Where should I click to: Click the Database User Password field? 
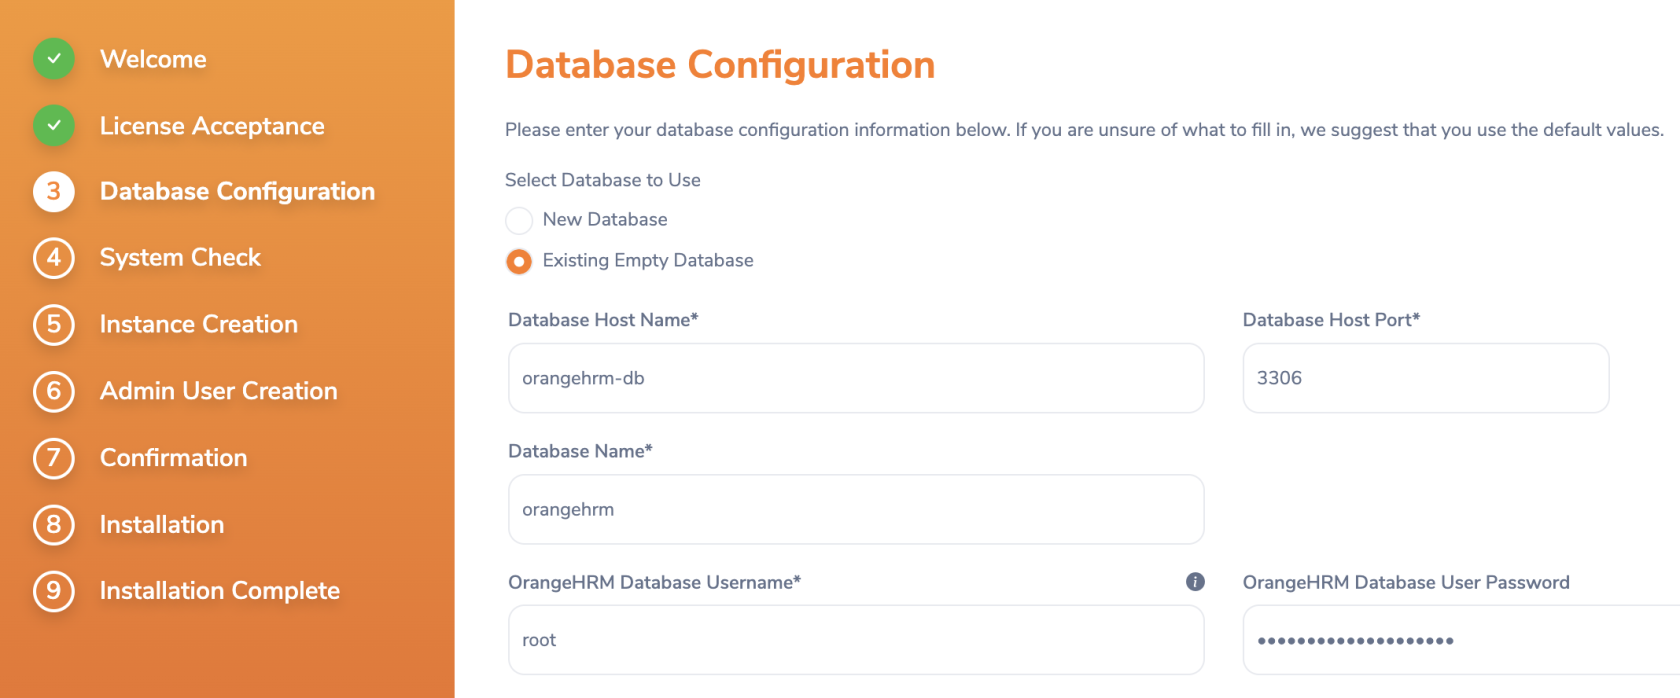[1460, 640]
